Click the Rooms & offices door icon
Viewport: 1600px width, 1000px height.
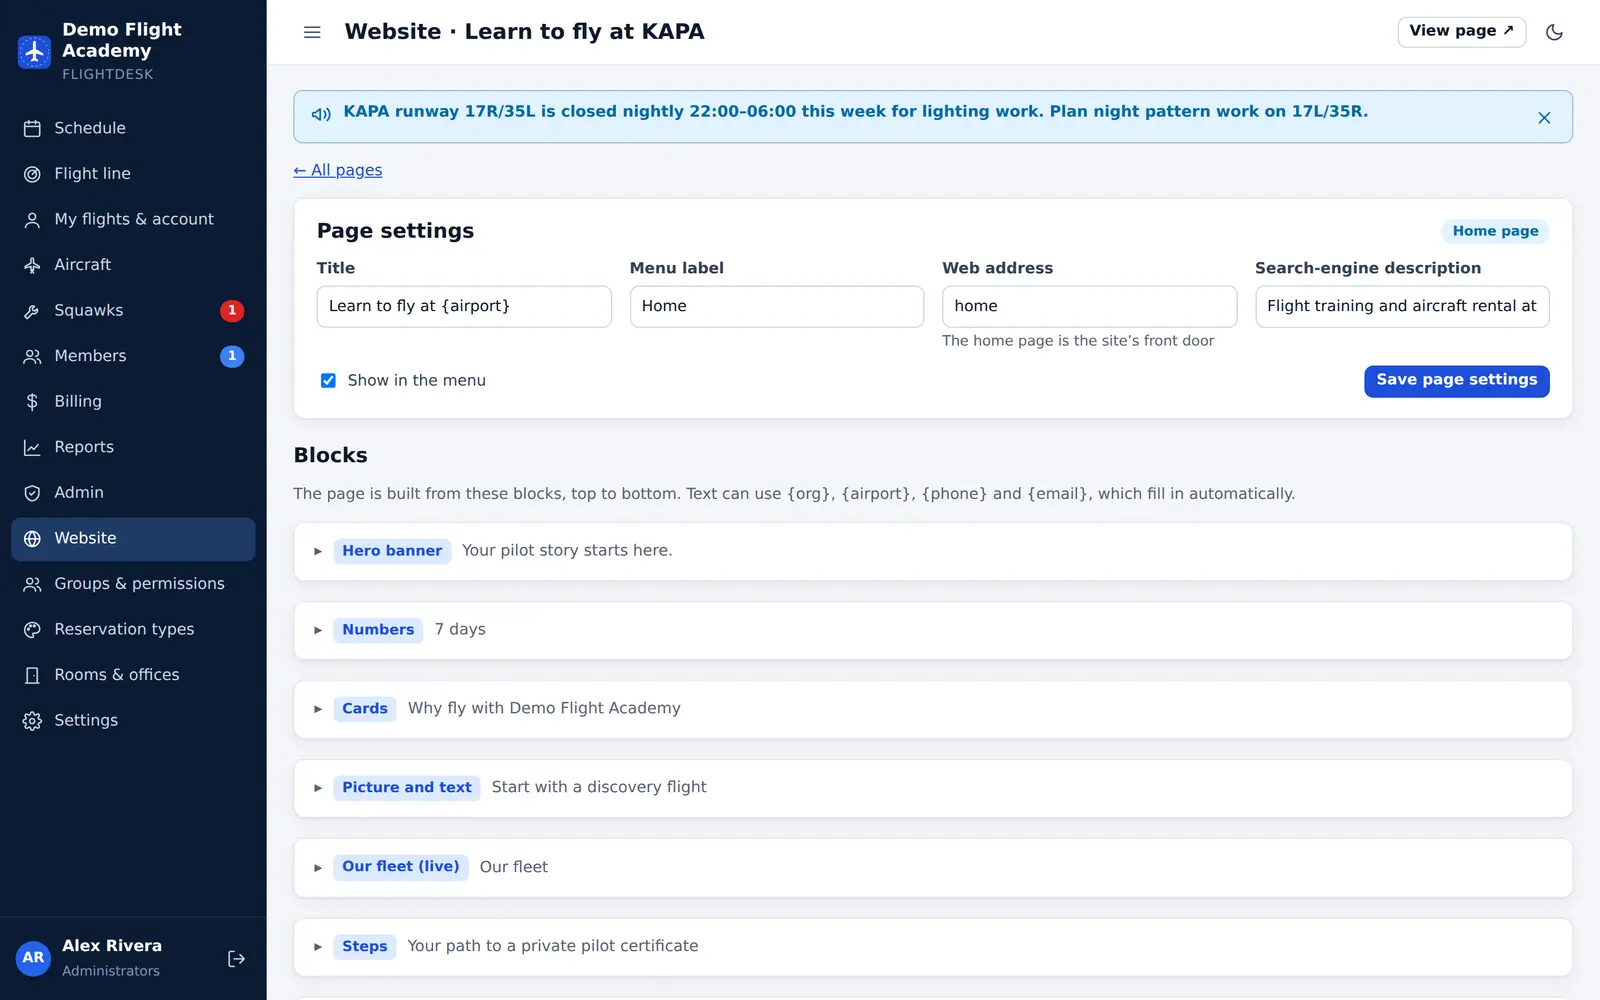32,675
